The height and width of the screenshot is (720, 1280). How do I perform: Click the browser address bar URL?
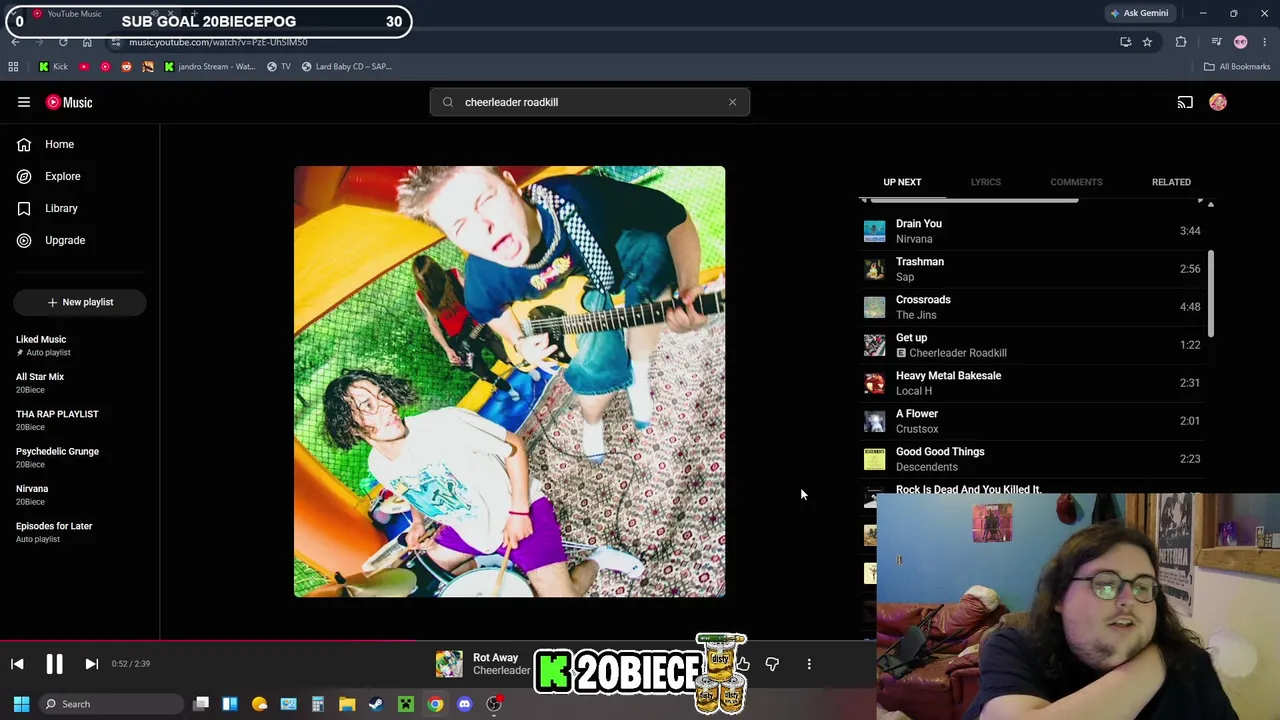click(x=218, y=42)
